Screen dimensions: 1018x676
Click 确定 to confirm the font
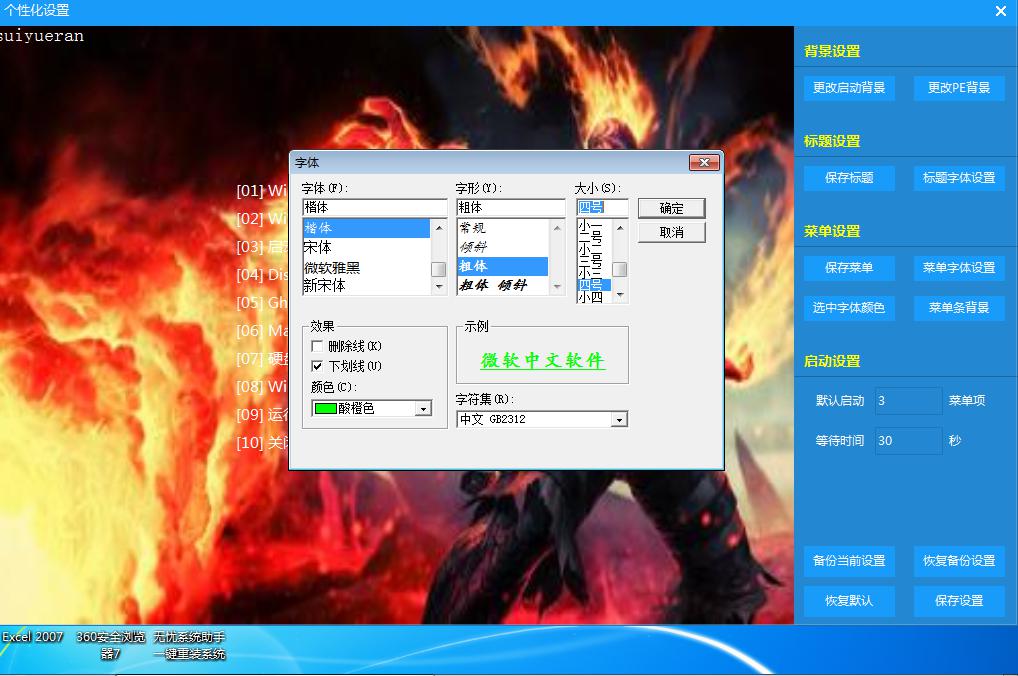(x=671, y=208)
